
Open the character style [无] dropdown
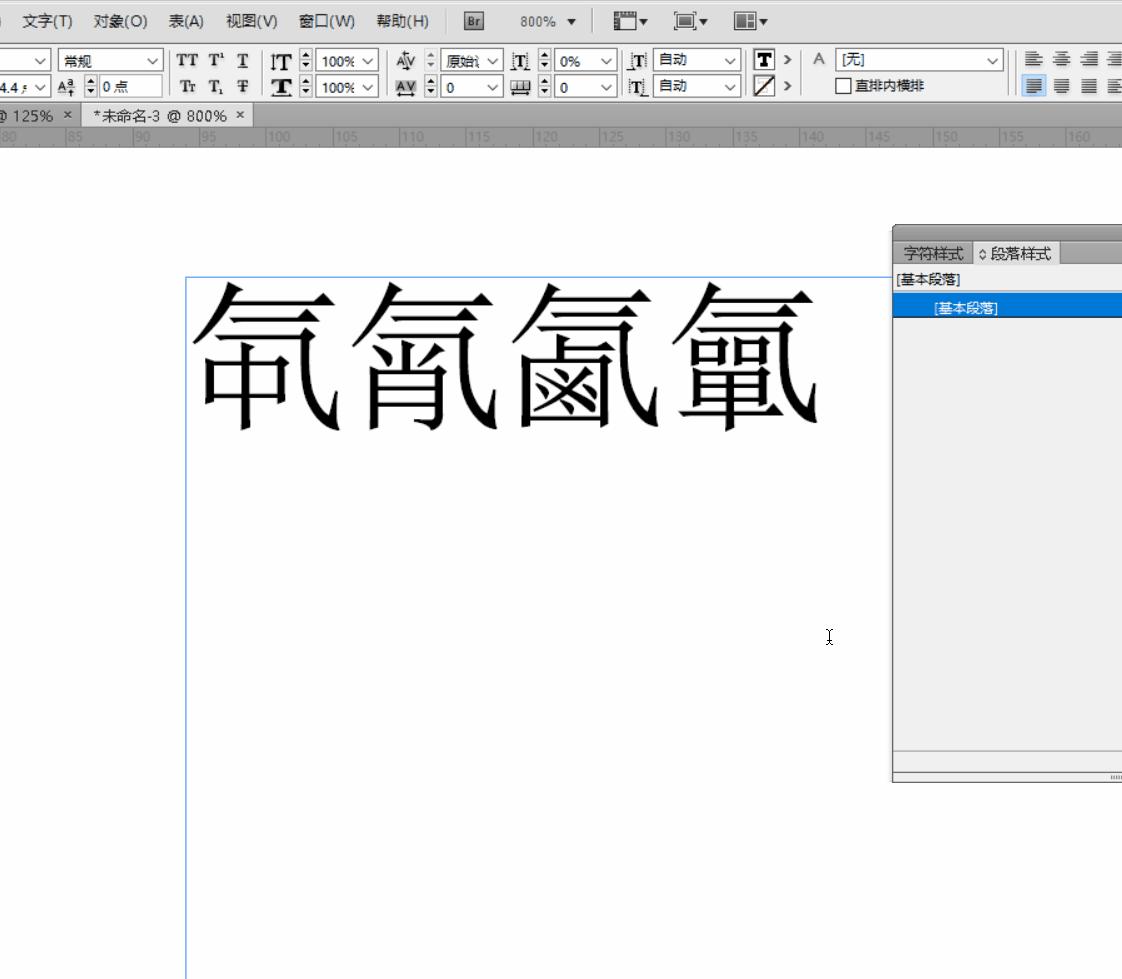click(x=918, y=60)
